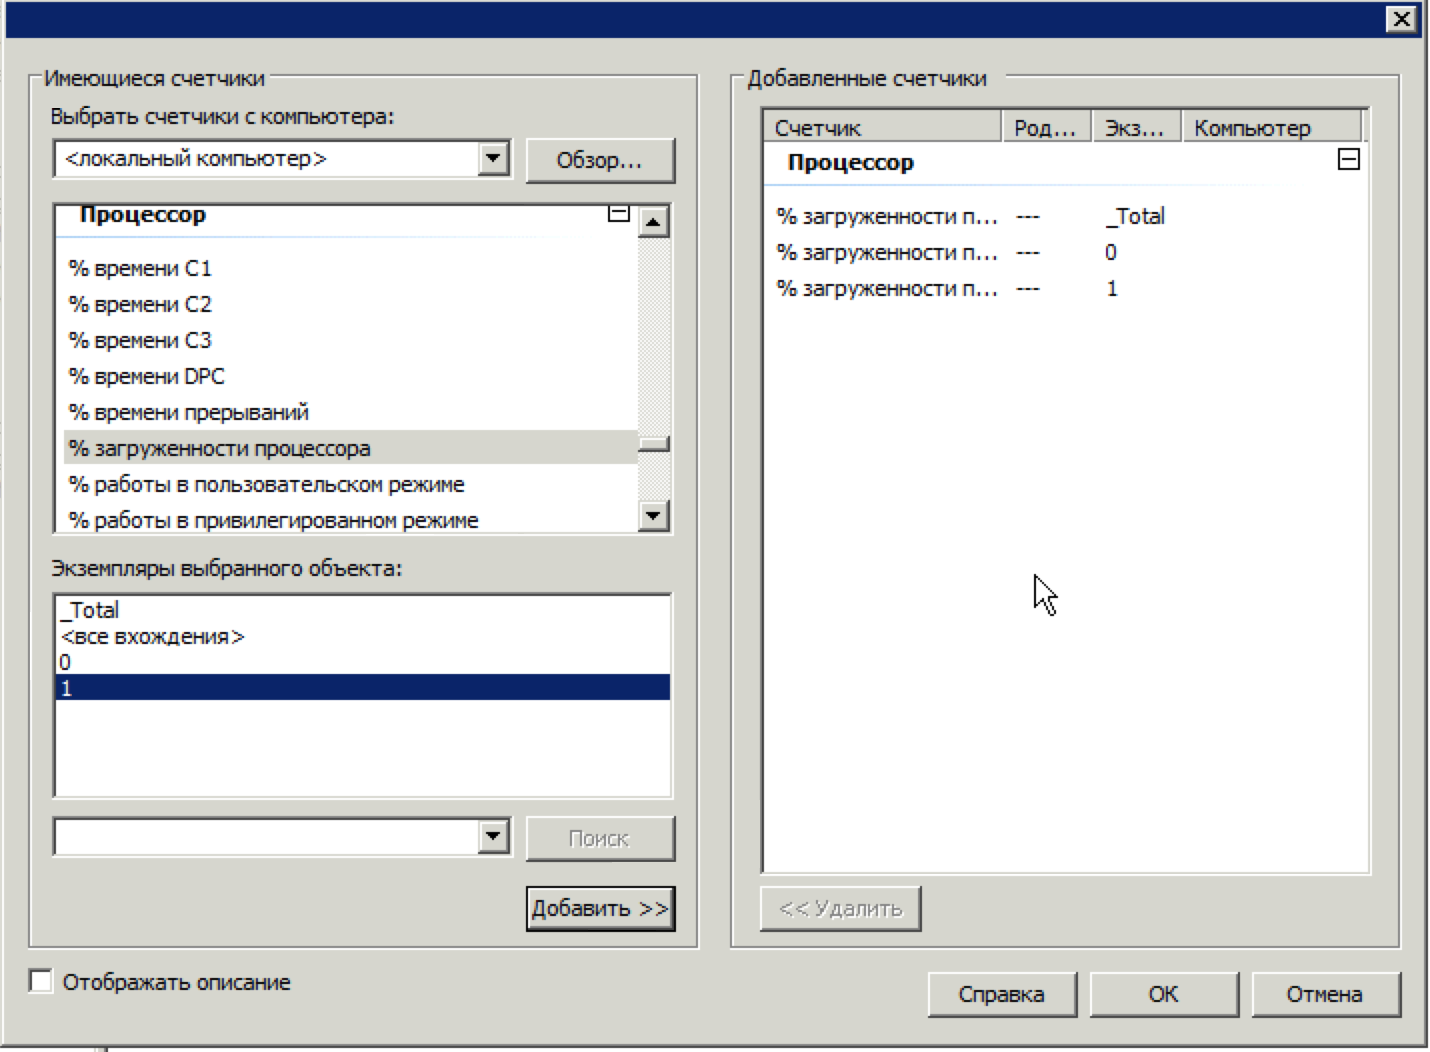Confirm with the OK button
The width and height of the screenshot is (1430, 1052).
point(1163,994)
